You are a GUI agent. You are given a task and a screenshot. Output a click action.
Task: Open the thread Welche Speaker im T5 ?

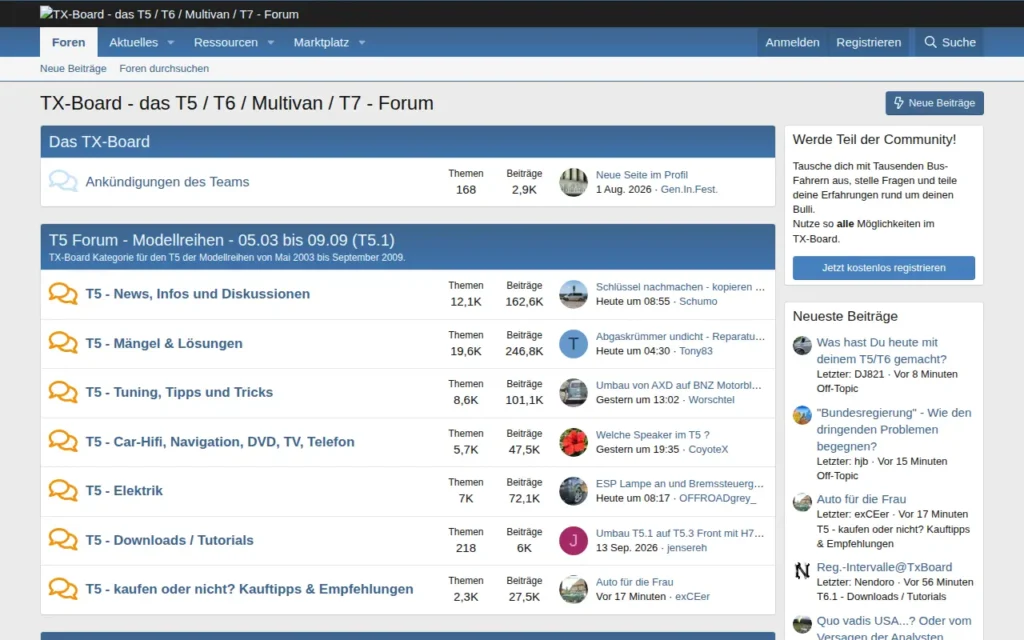click(x=652, y=435)
